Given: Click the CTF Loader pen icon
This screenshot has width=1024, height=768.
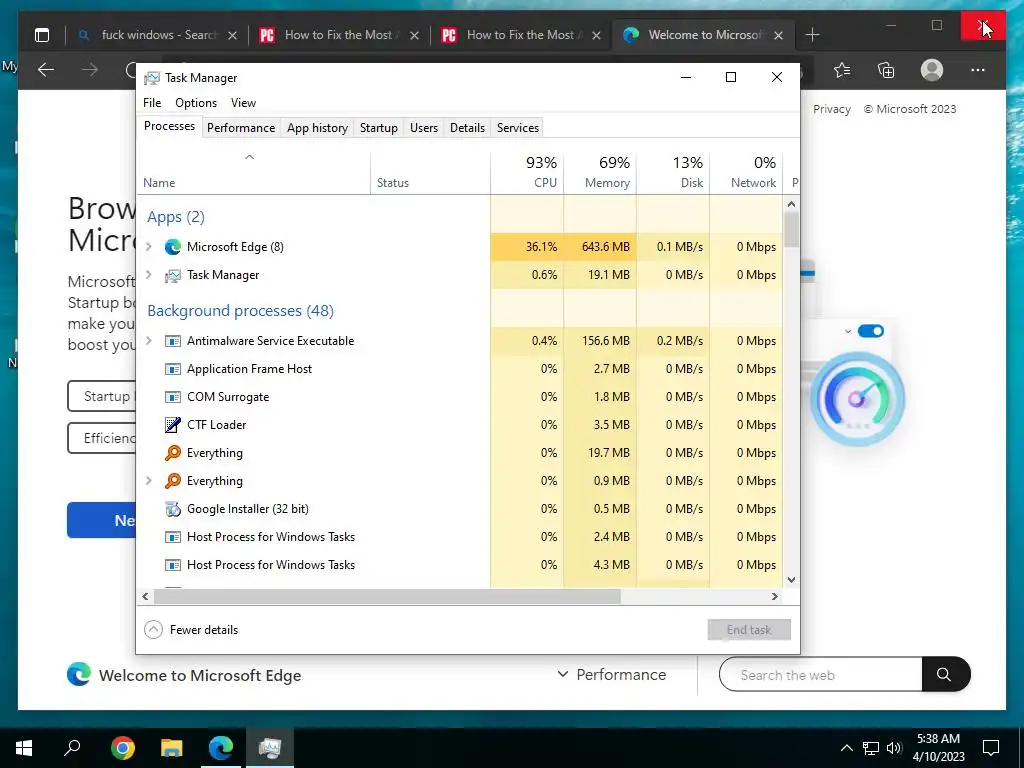Looking at the screenshot, I should point(172,424).
